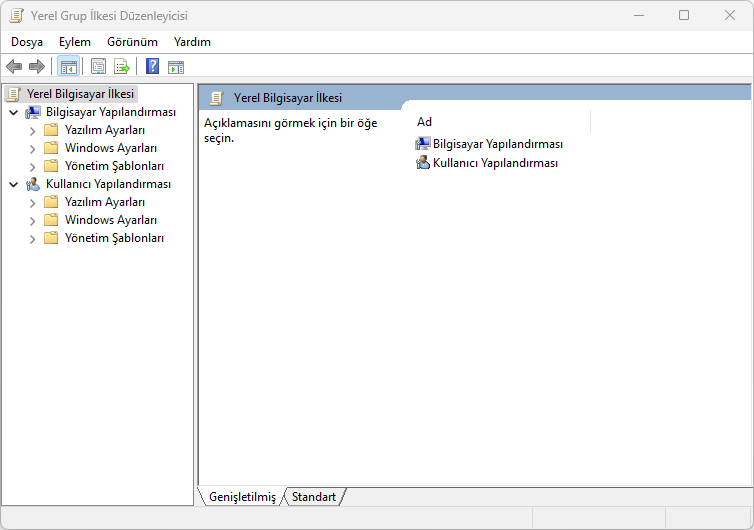Maximize the Yerel Grup İlkesi Düzenleyicisi window

tap(684, 16)
